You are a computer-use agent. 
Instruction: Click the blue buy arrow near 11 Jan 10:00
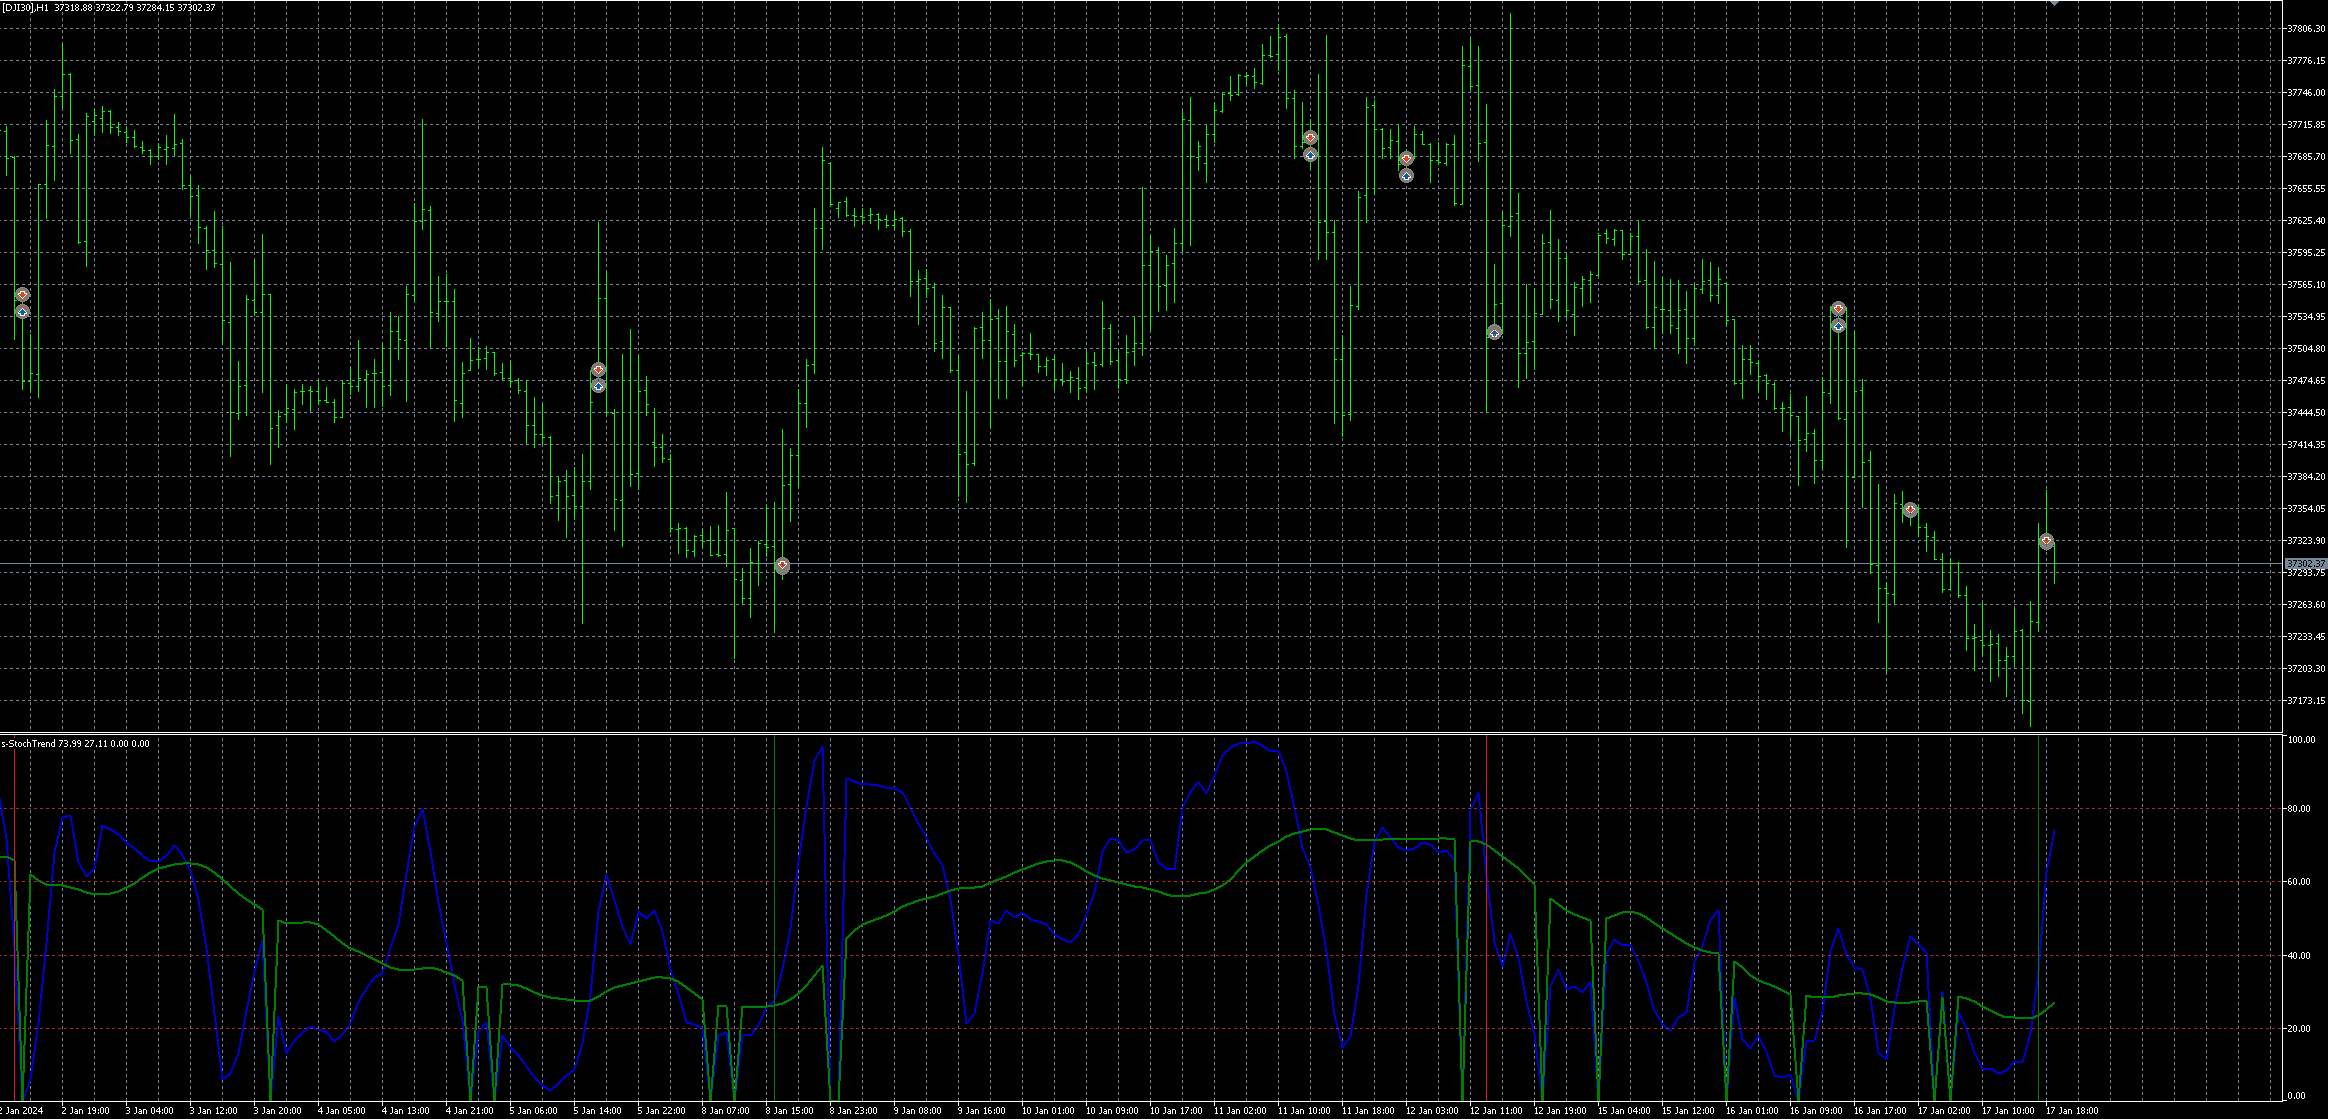coord(1310,155)
